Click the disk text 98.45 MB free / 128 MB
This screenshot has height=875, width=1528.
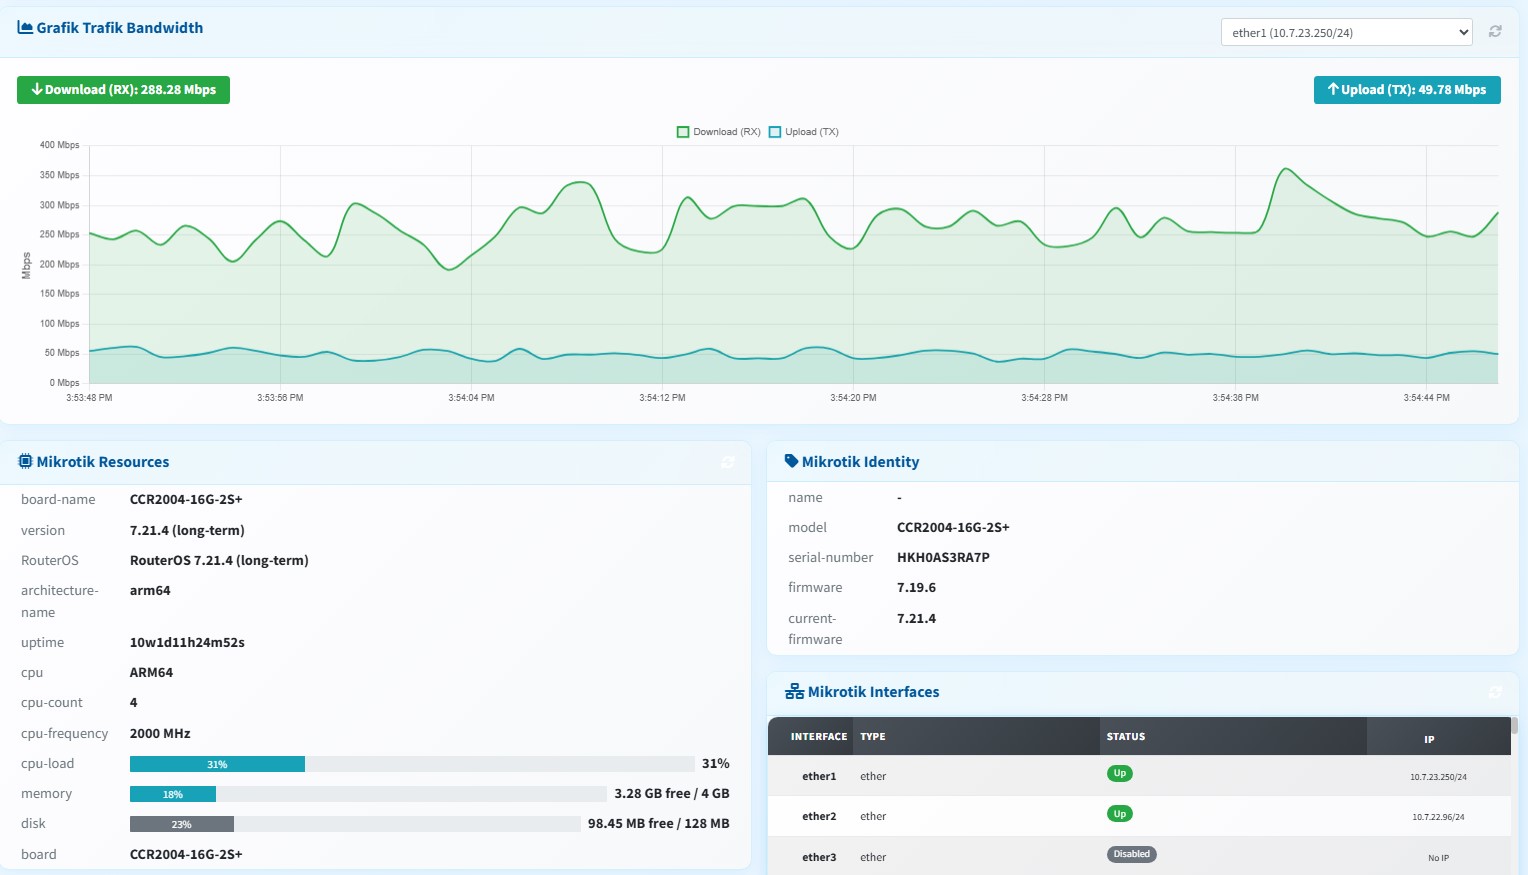tap(659, 824)
